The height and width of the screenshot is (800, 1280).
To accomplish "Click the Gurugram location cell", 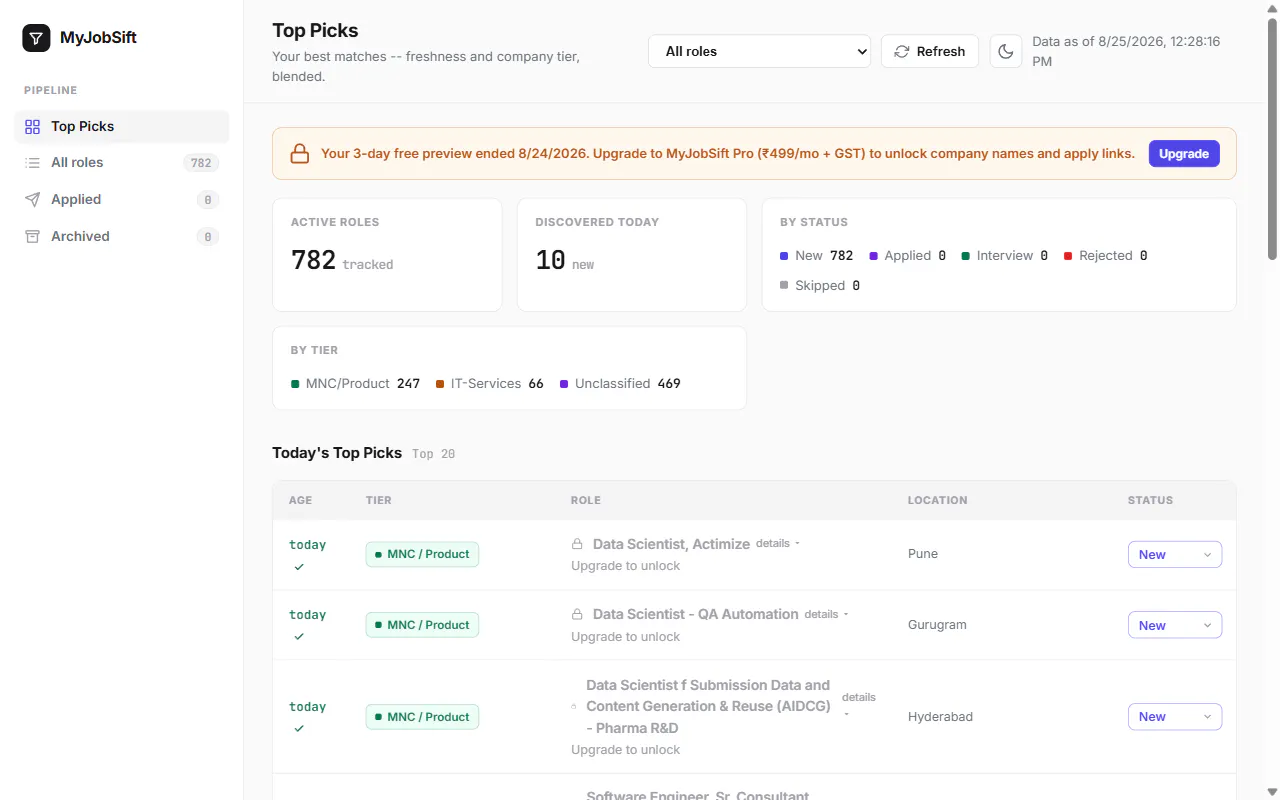I will [937, 625].
